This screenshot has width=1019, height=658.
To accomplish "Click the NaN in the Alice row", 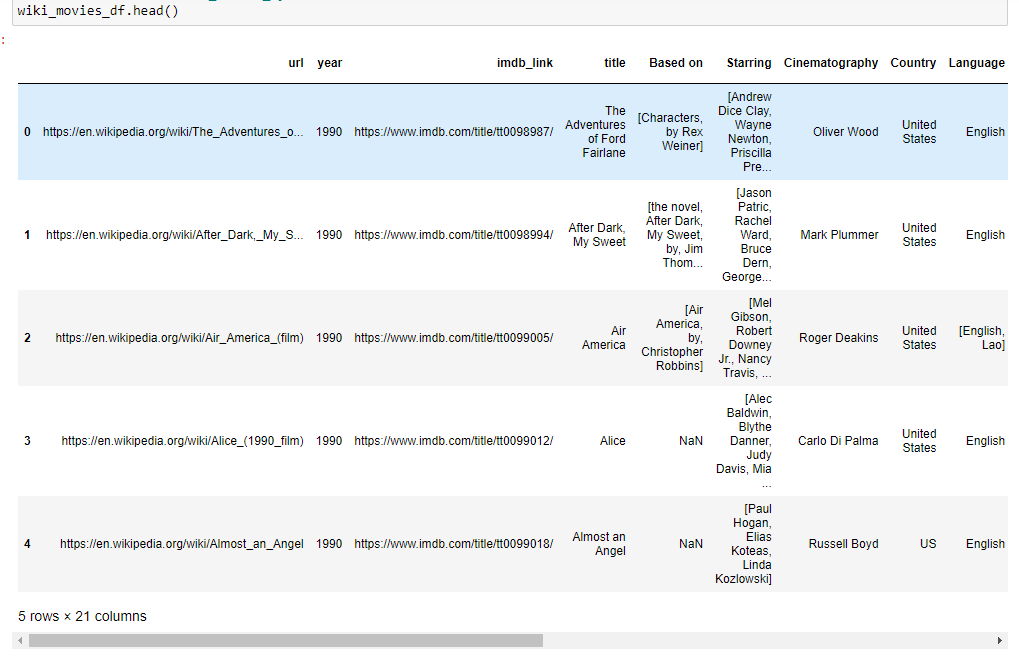I will coord(691,441).
